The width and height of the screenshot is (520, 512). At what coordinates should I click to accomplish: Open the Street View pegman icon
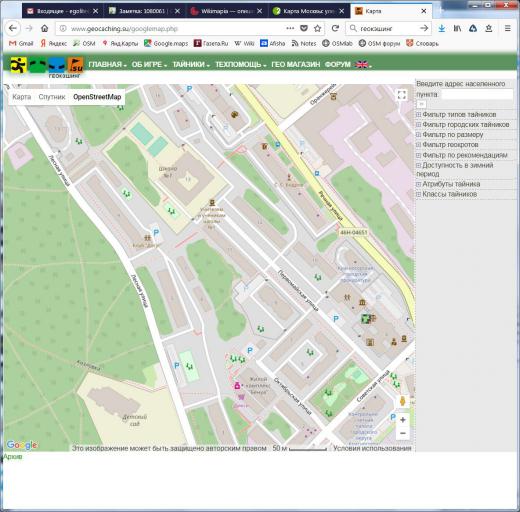[x=403, y=401]
